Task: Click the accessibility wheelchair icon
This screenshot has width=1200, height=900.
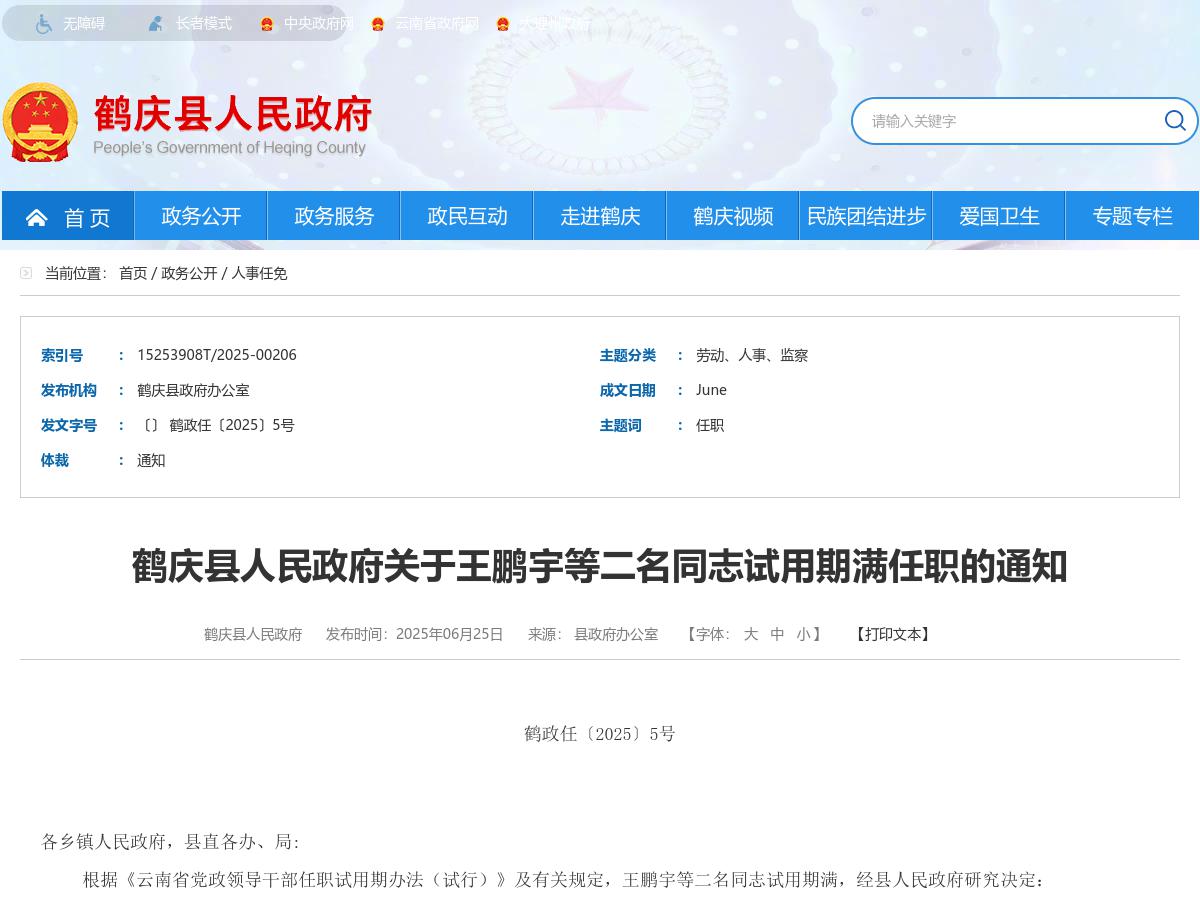Action: coord(43,23)
